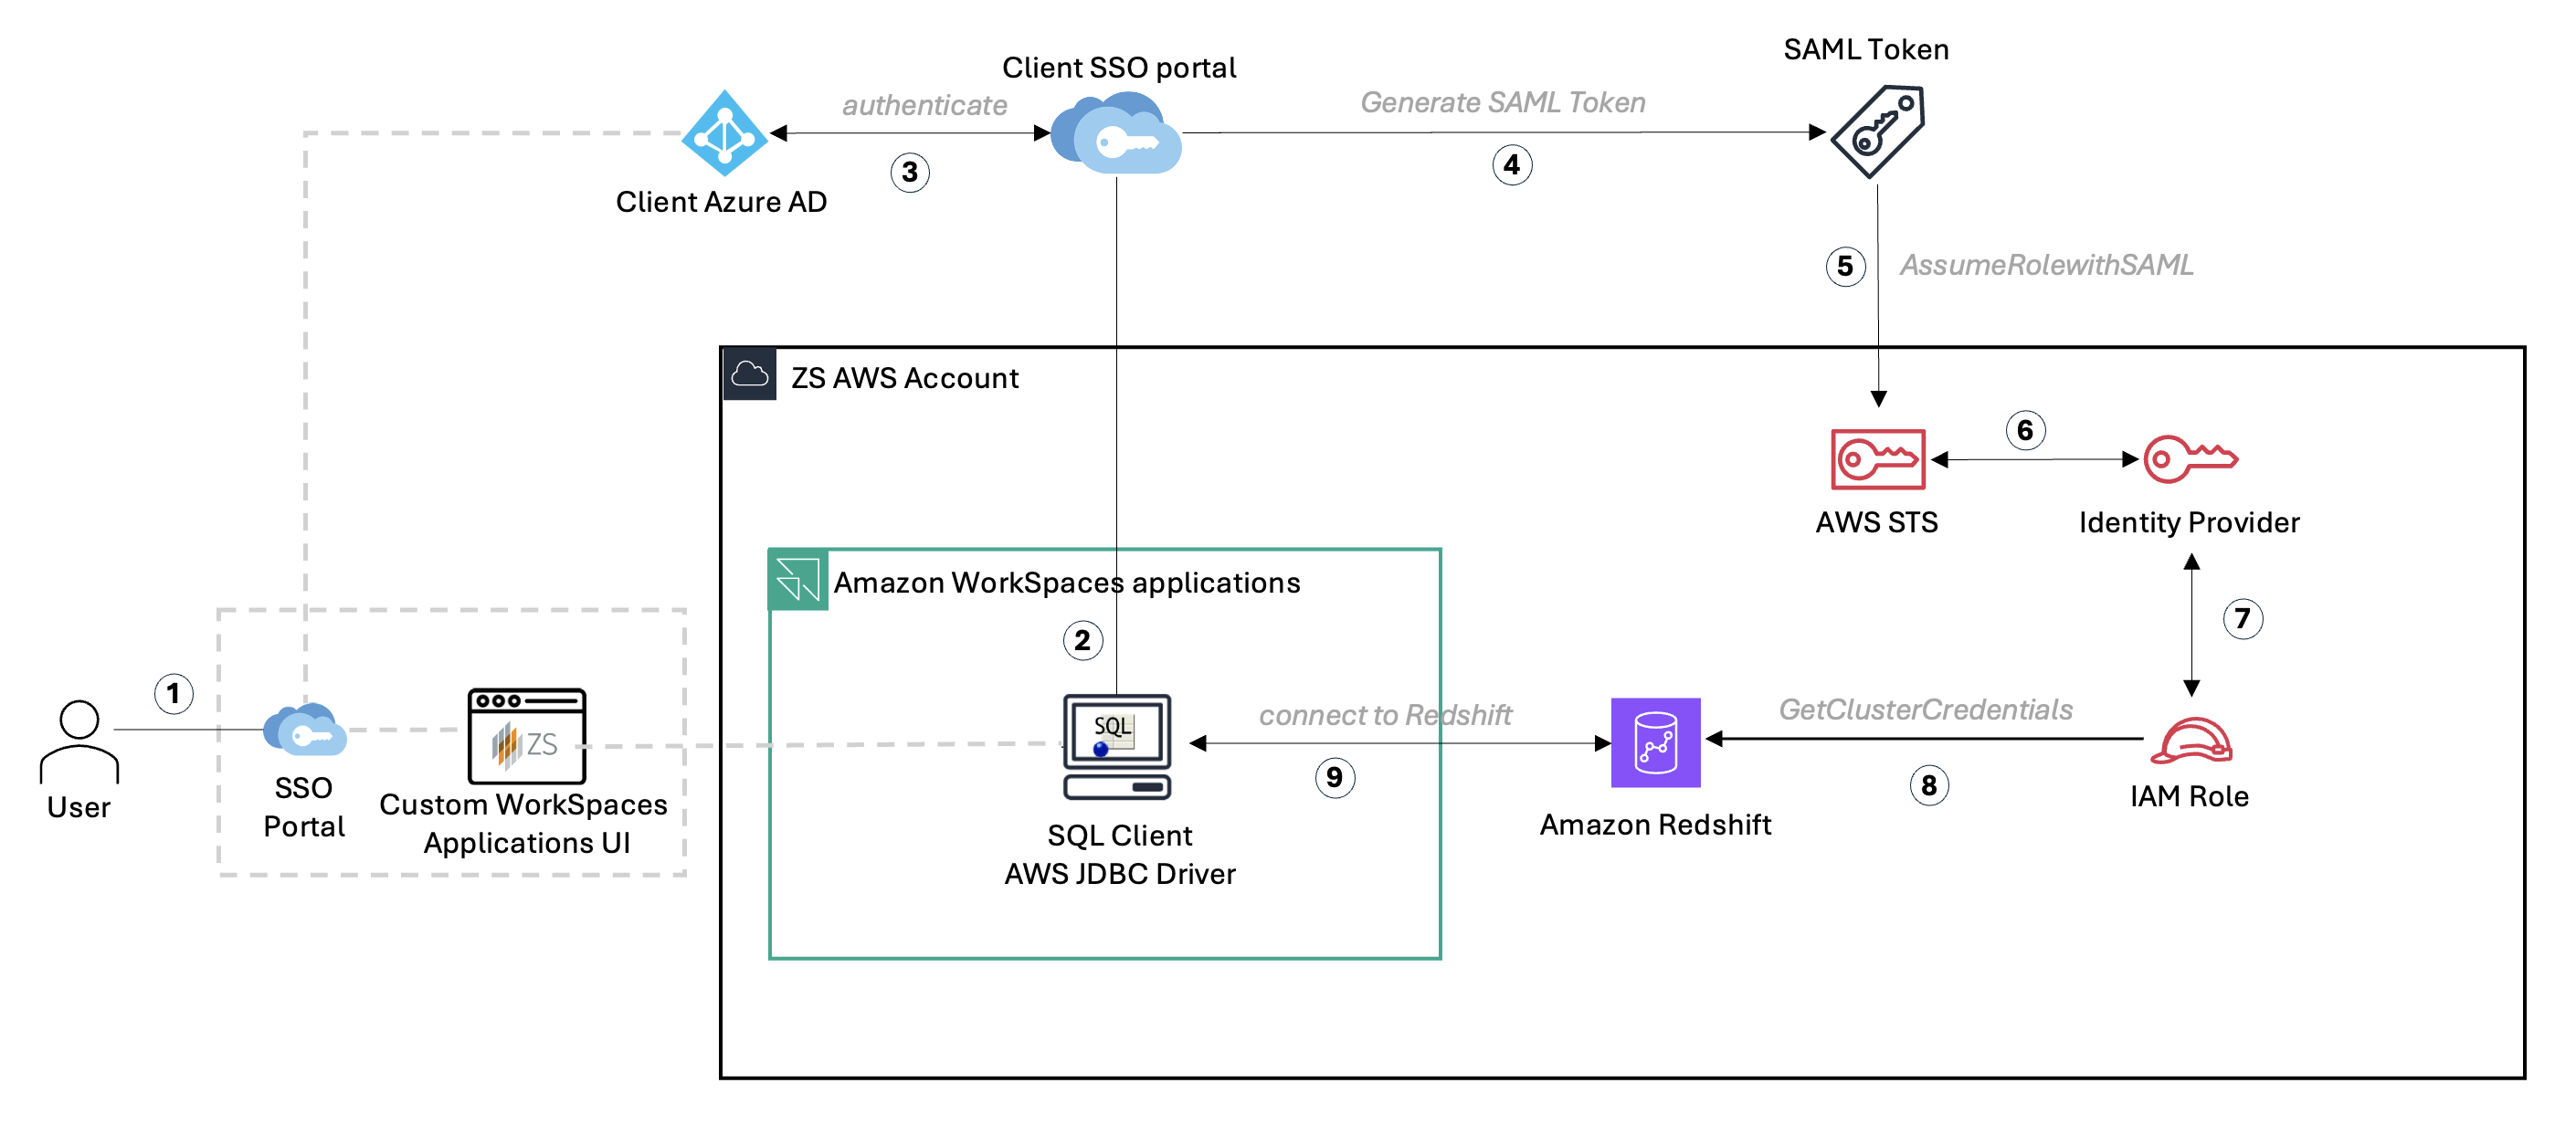The width and height of the screenshot is (2576, 1125).
Task: Select the SSO Portal cloud key icon
Action: coord(304,730)
